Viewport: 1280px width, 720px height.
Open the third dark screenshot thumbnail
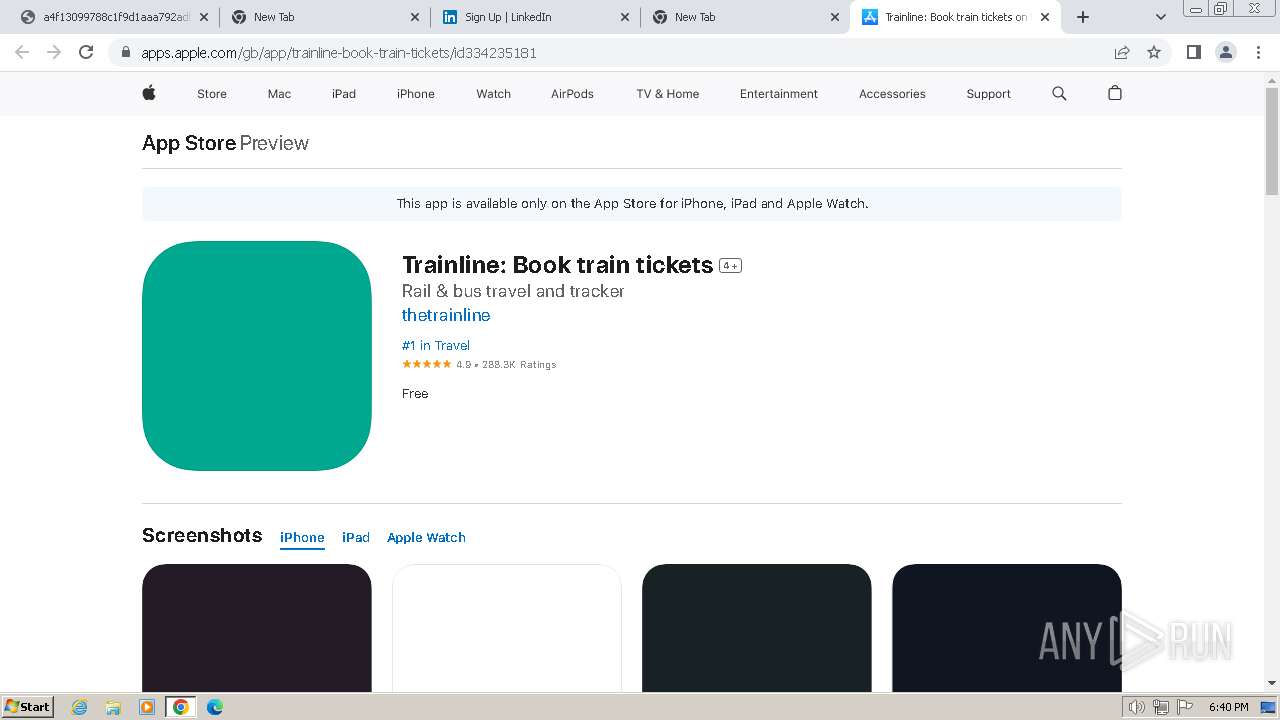click(757, 628)
